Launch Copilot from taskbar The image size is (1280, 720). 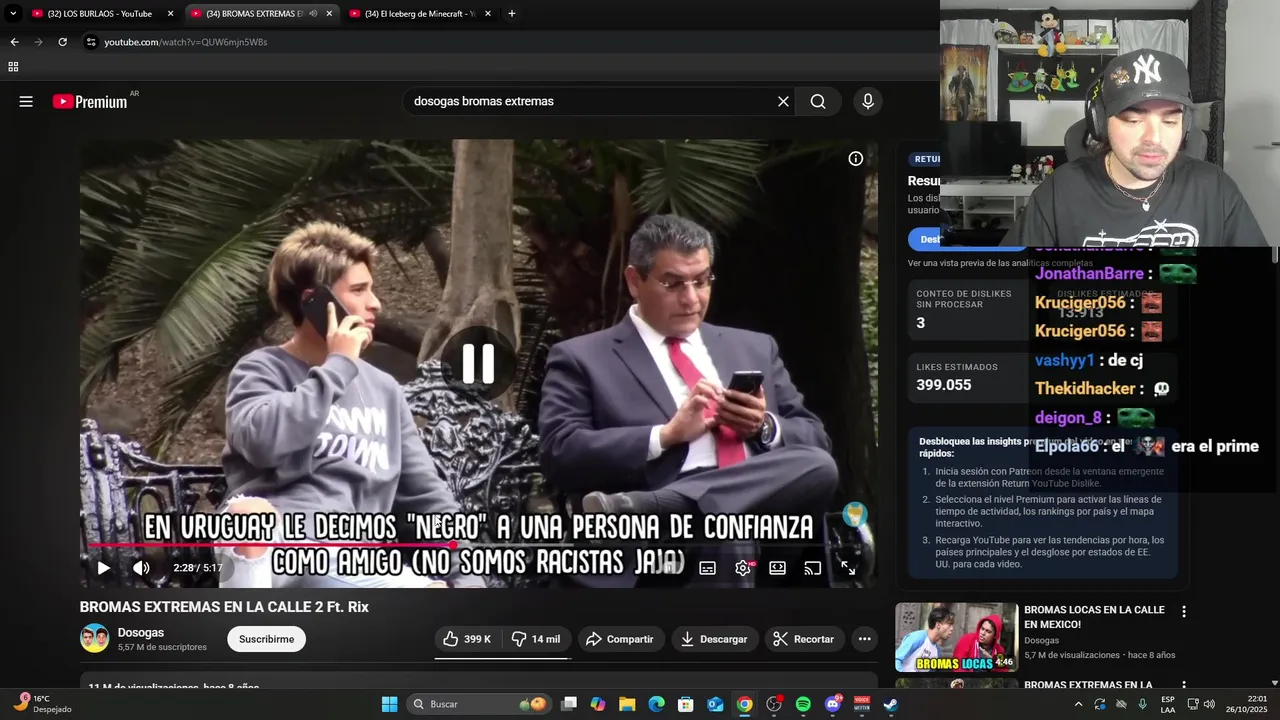pyautogui.click(x=598, y=704)
